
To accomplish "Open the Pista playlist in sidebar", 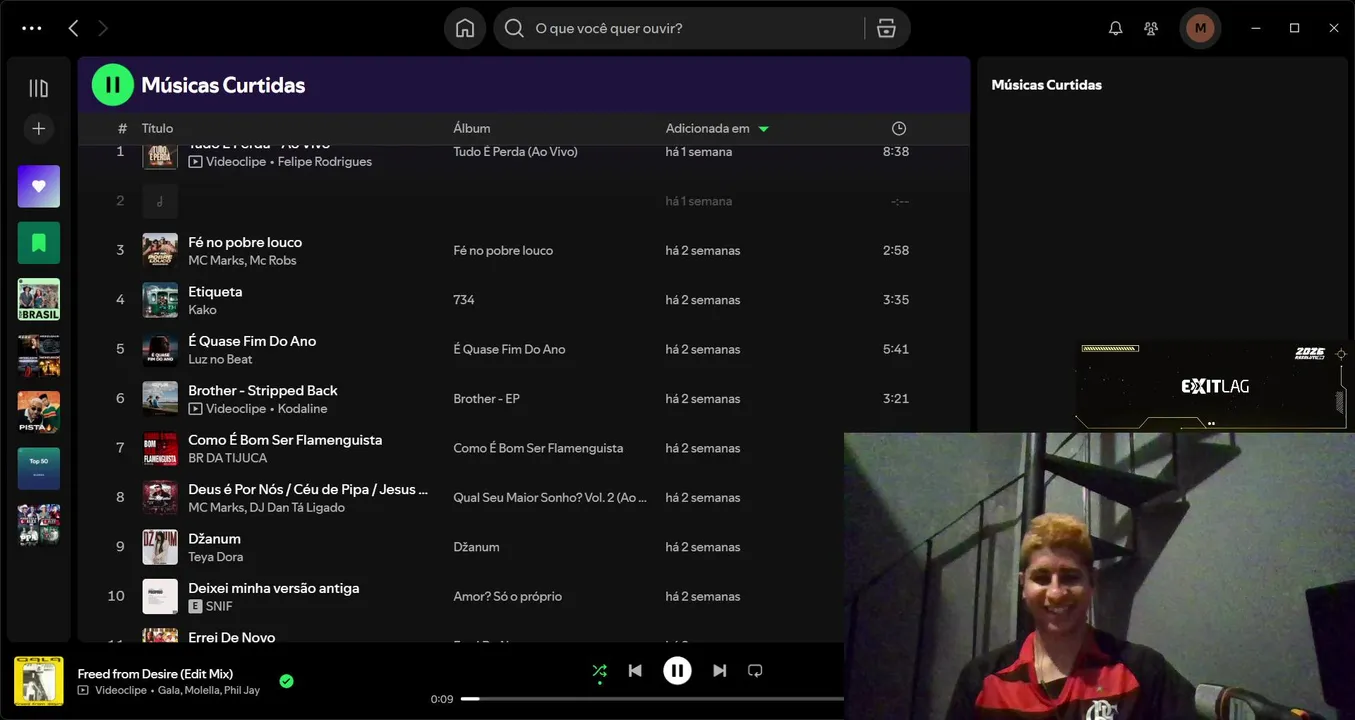I will (39, 412).
